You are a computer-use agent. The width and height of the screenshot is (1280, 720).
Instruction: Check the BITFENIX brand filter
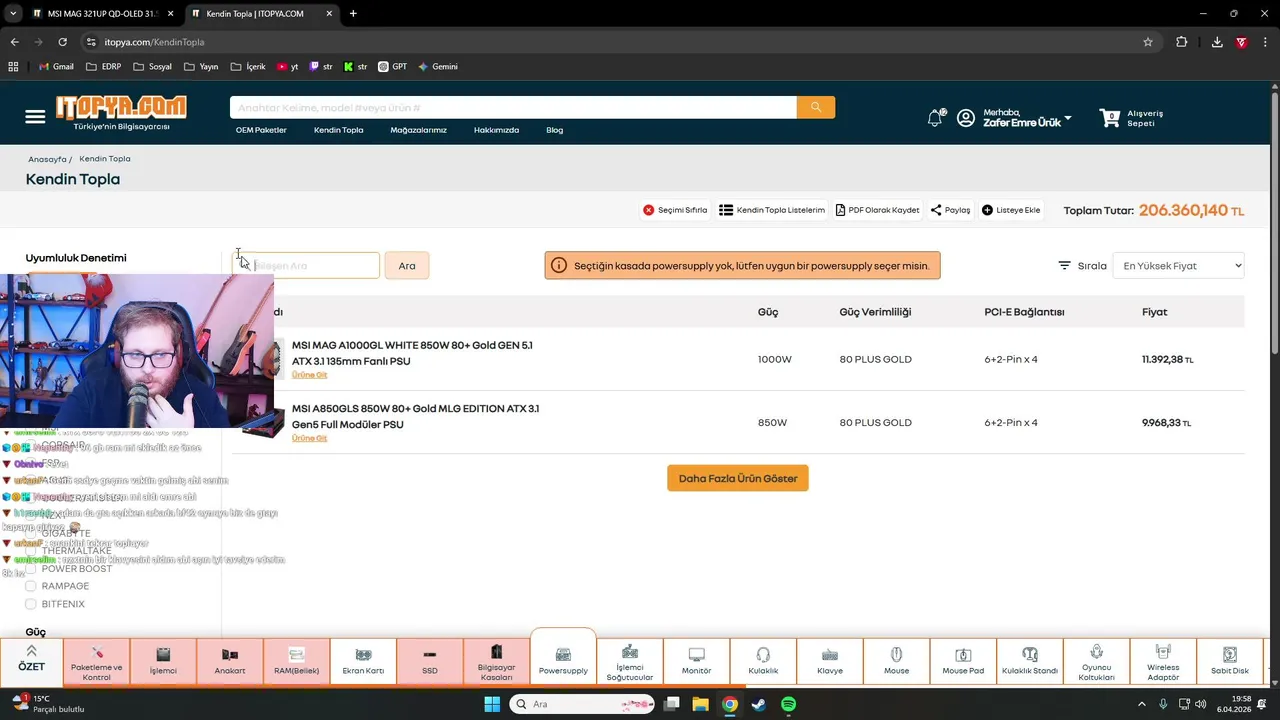click(x=31, y=604)
